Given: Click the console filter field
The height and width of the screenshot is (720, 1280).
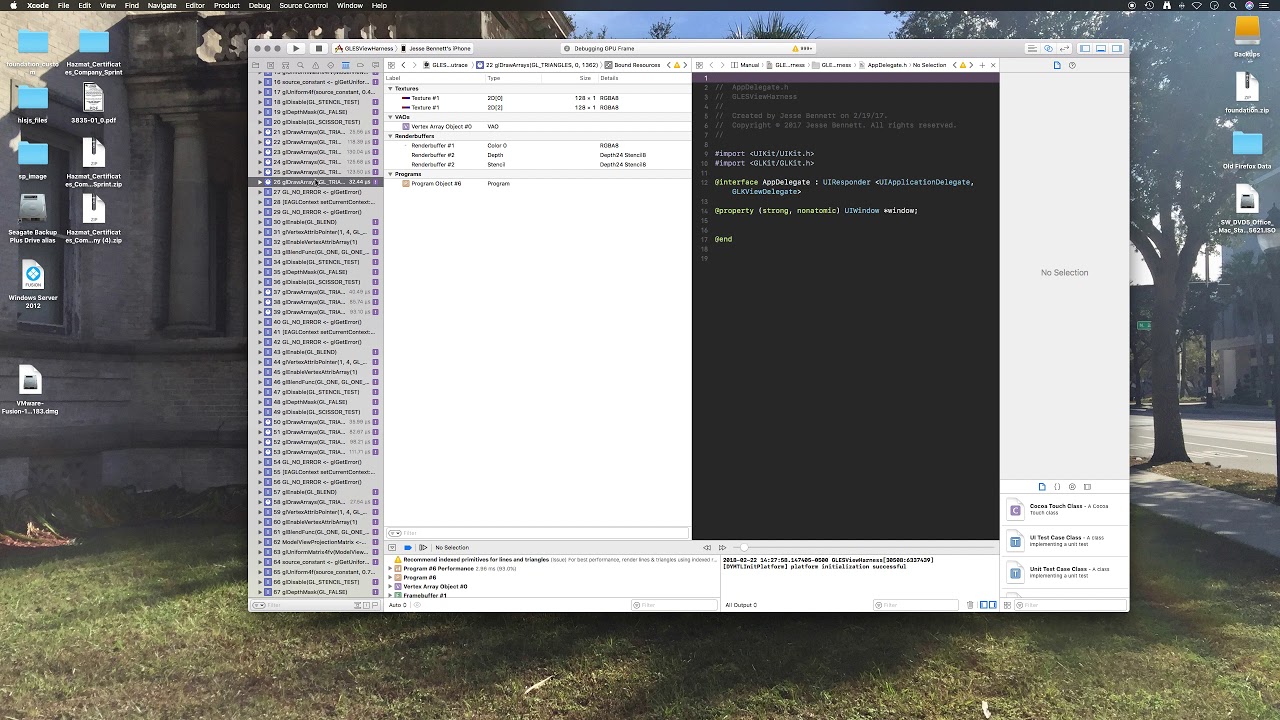Looking at the screenshot, I should click(x=914, y=605).
